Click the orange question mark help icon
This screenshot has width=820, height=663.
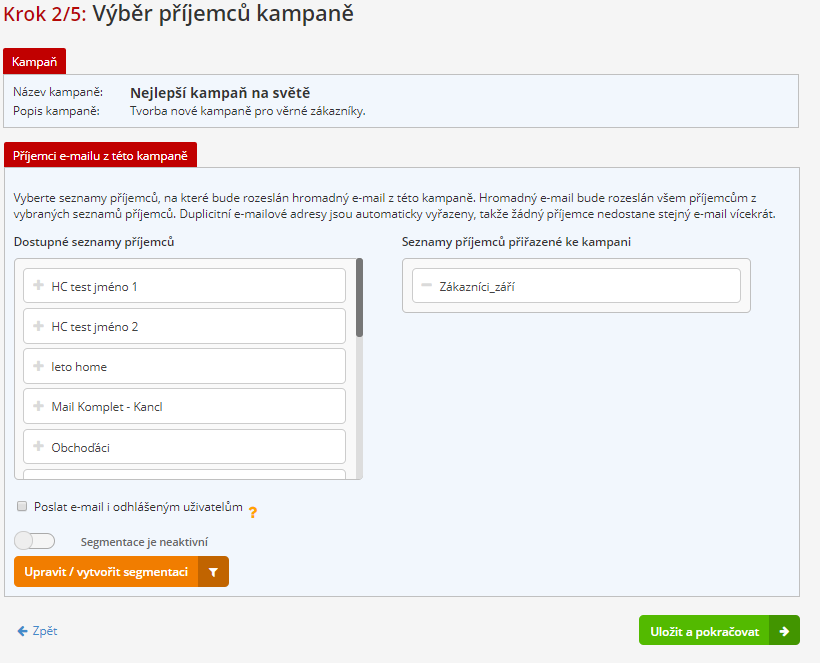click(253, 512)
